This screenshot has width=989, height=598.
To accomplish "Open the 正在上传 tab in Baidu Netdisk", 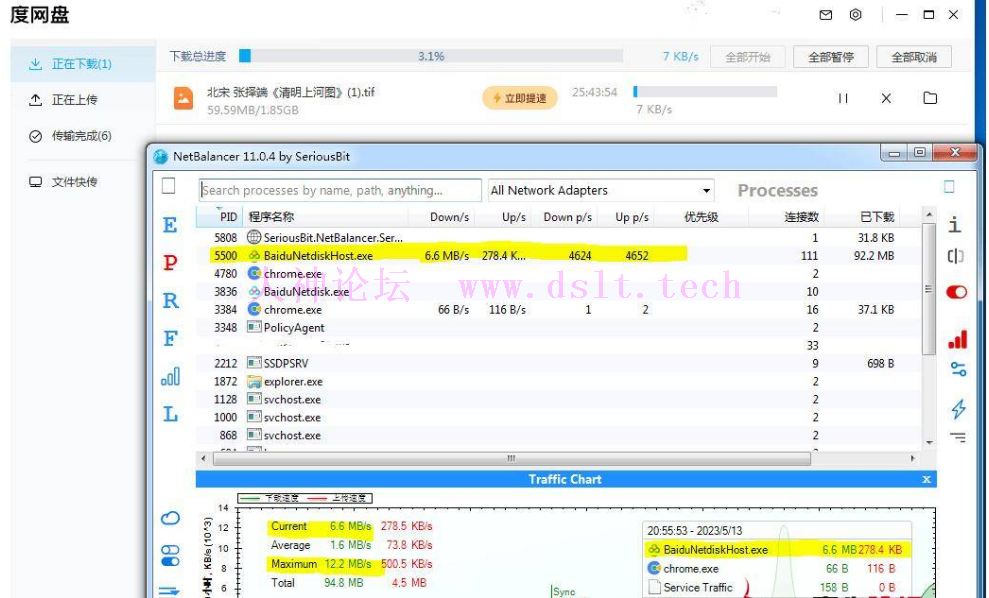I will coord(83,100).
